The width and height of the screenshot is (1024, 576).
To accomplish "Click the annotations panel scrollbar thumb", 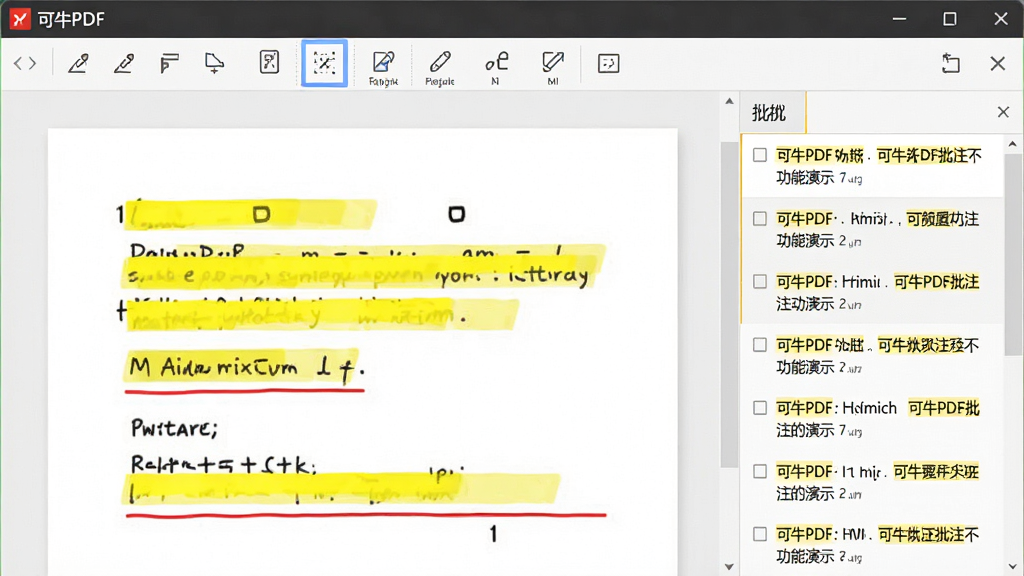I will point(1013,255).
